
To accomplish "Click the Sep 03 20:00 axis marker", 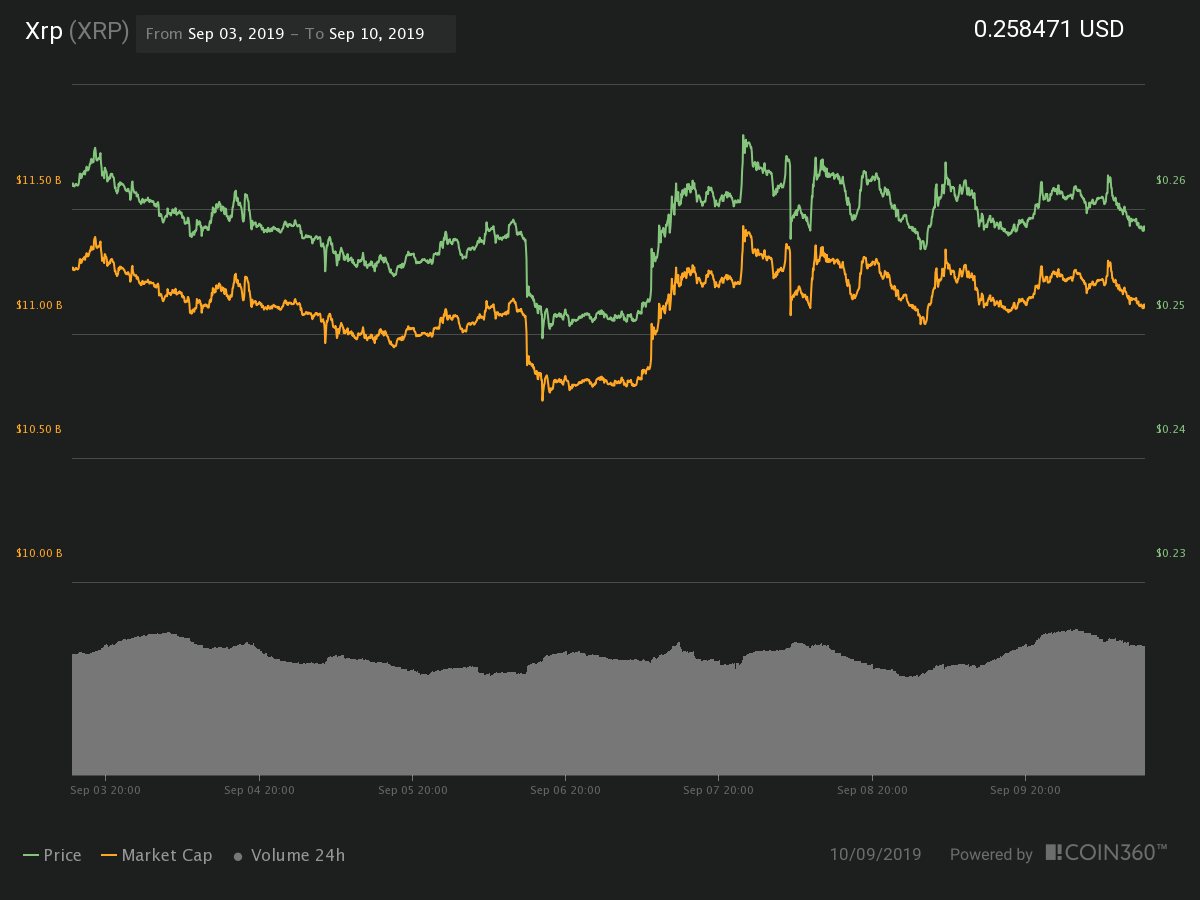I will [105, 790].
